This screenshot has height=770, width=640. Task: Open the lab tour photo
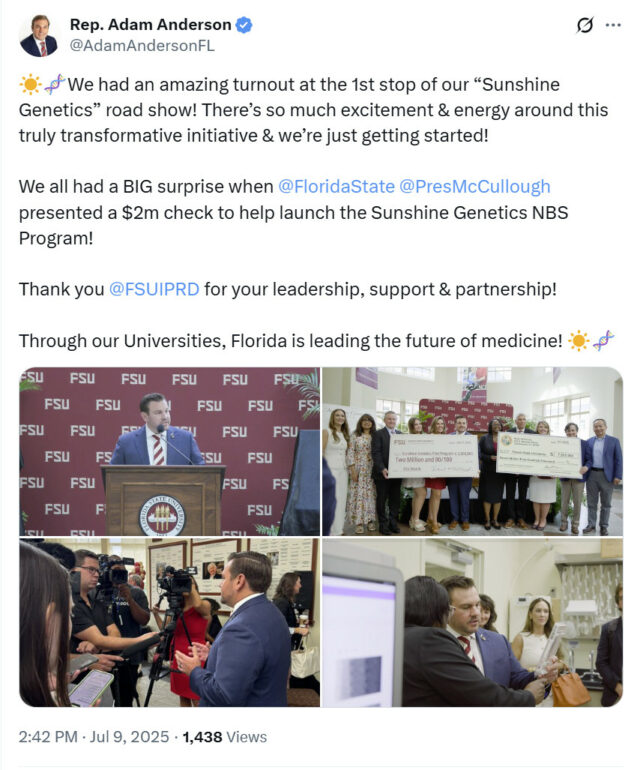coord(473,623)
